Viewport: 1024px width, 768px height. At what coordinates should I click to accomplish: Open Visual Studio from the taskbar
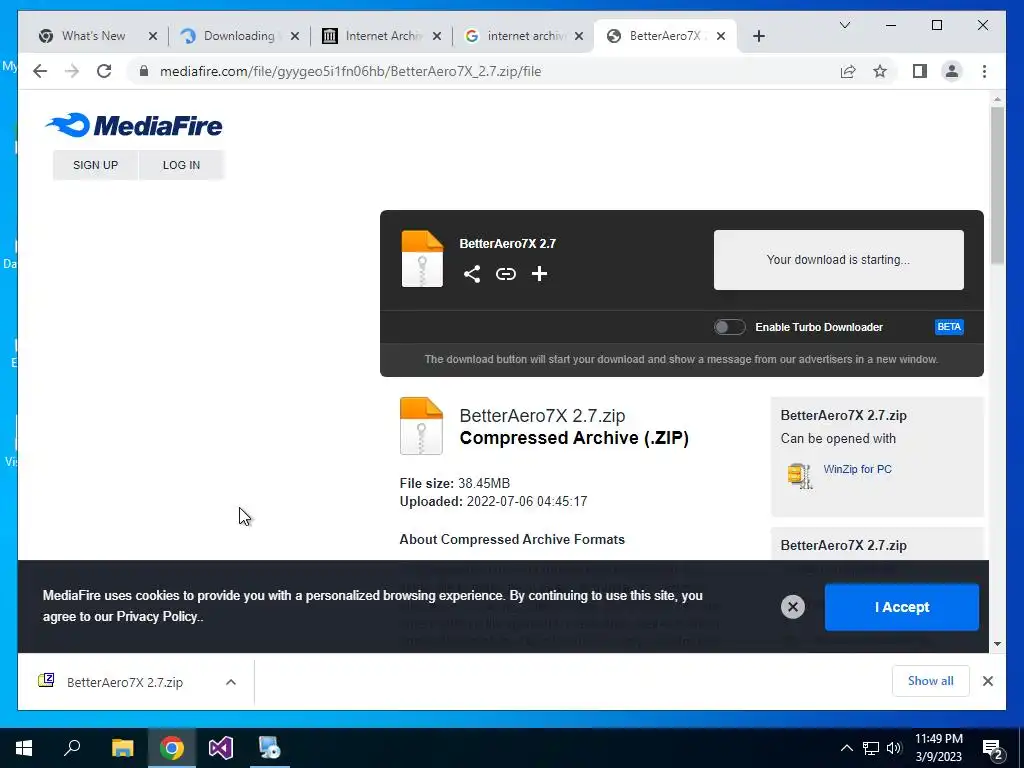221,748
